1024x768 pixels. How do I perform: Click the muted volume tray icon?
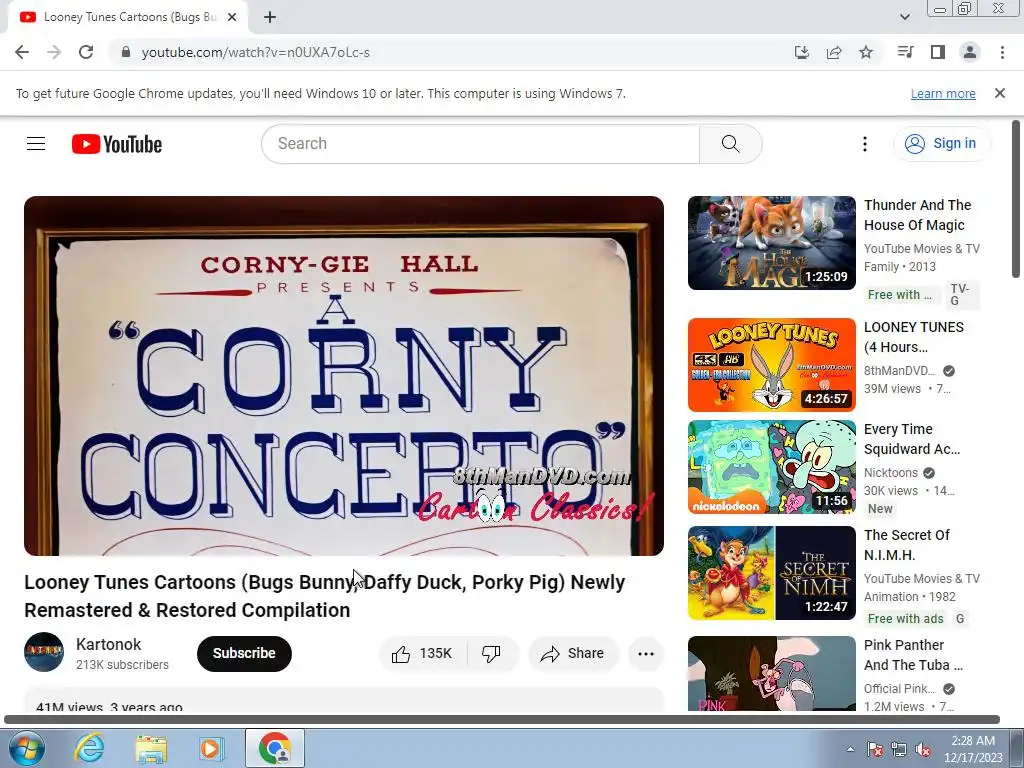pos(923,749)
